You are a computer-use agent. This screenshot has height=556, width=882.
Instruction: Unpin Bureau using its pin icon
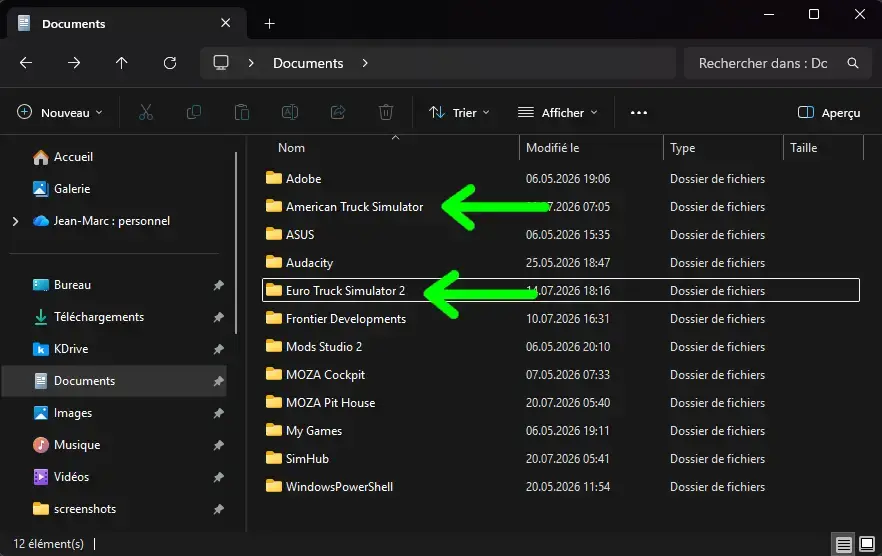219,285
